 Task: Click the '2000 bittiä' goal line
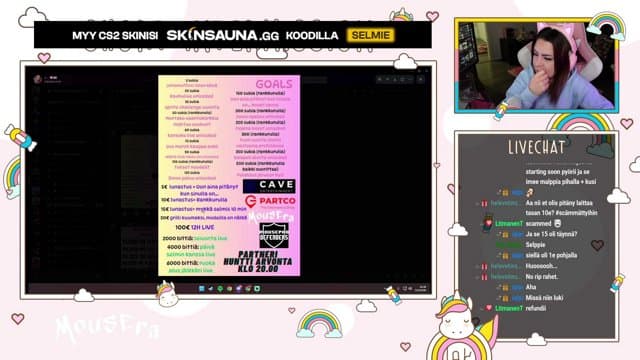click(194, 238)
